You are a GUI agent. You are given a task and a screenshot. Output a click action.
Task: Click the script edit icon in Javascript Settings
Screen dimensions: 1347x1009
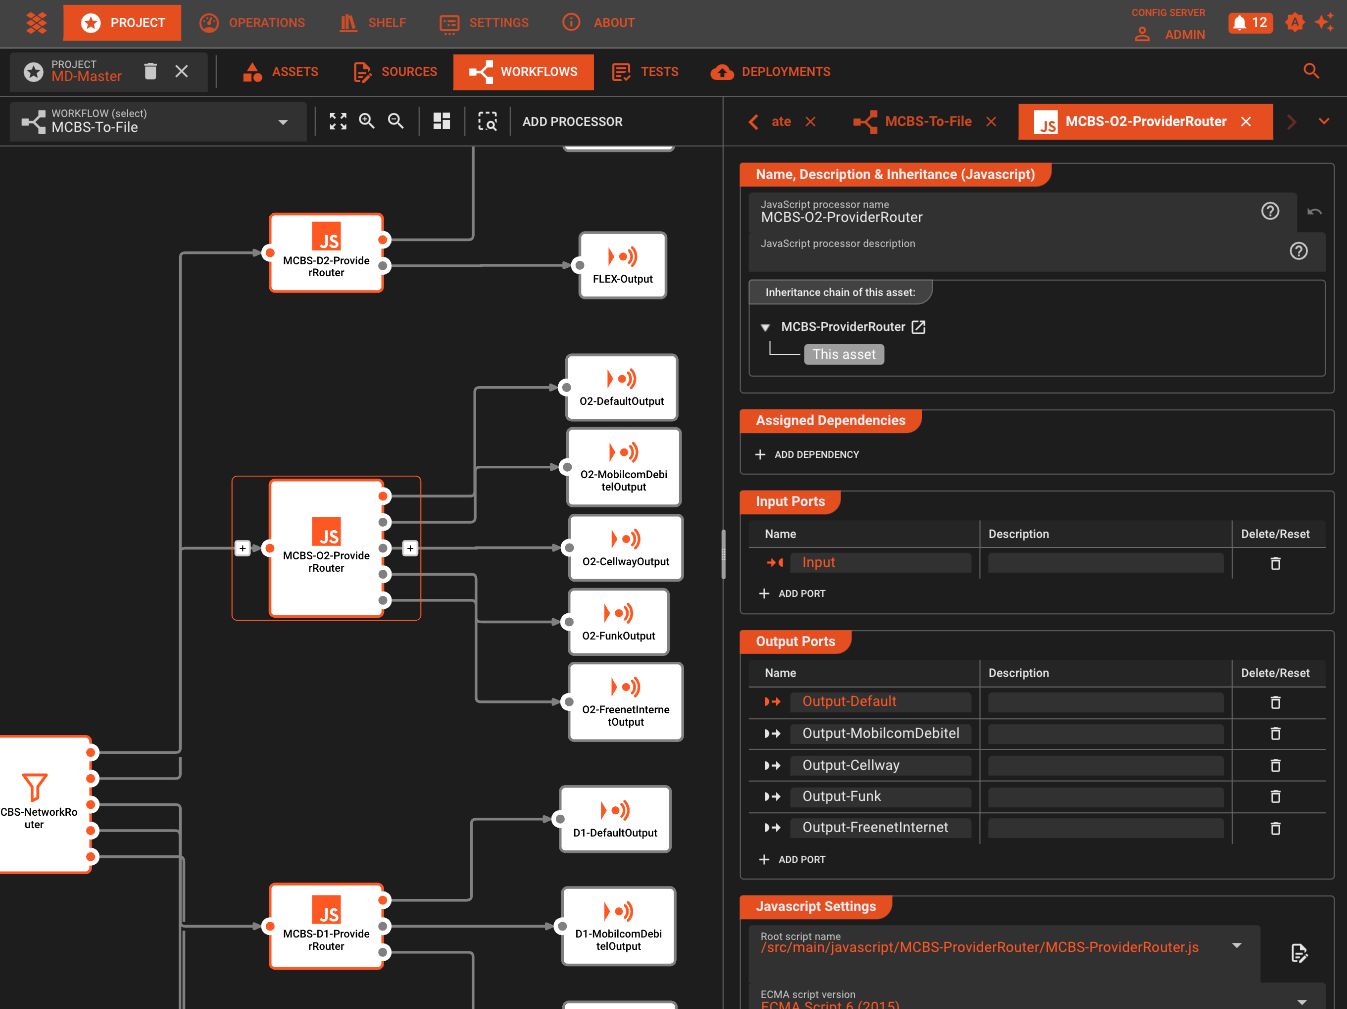pos(1299,953)
